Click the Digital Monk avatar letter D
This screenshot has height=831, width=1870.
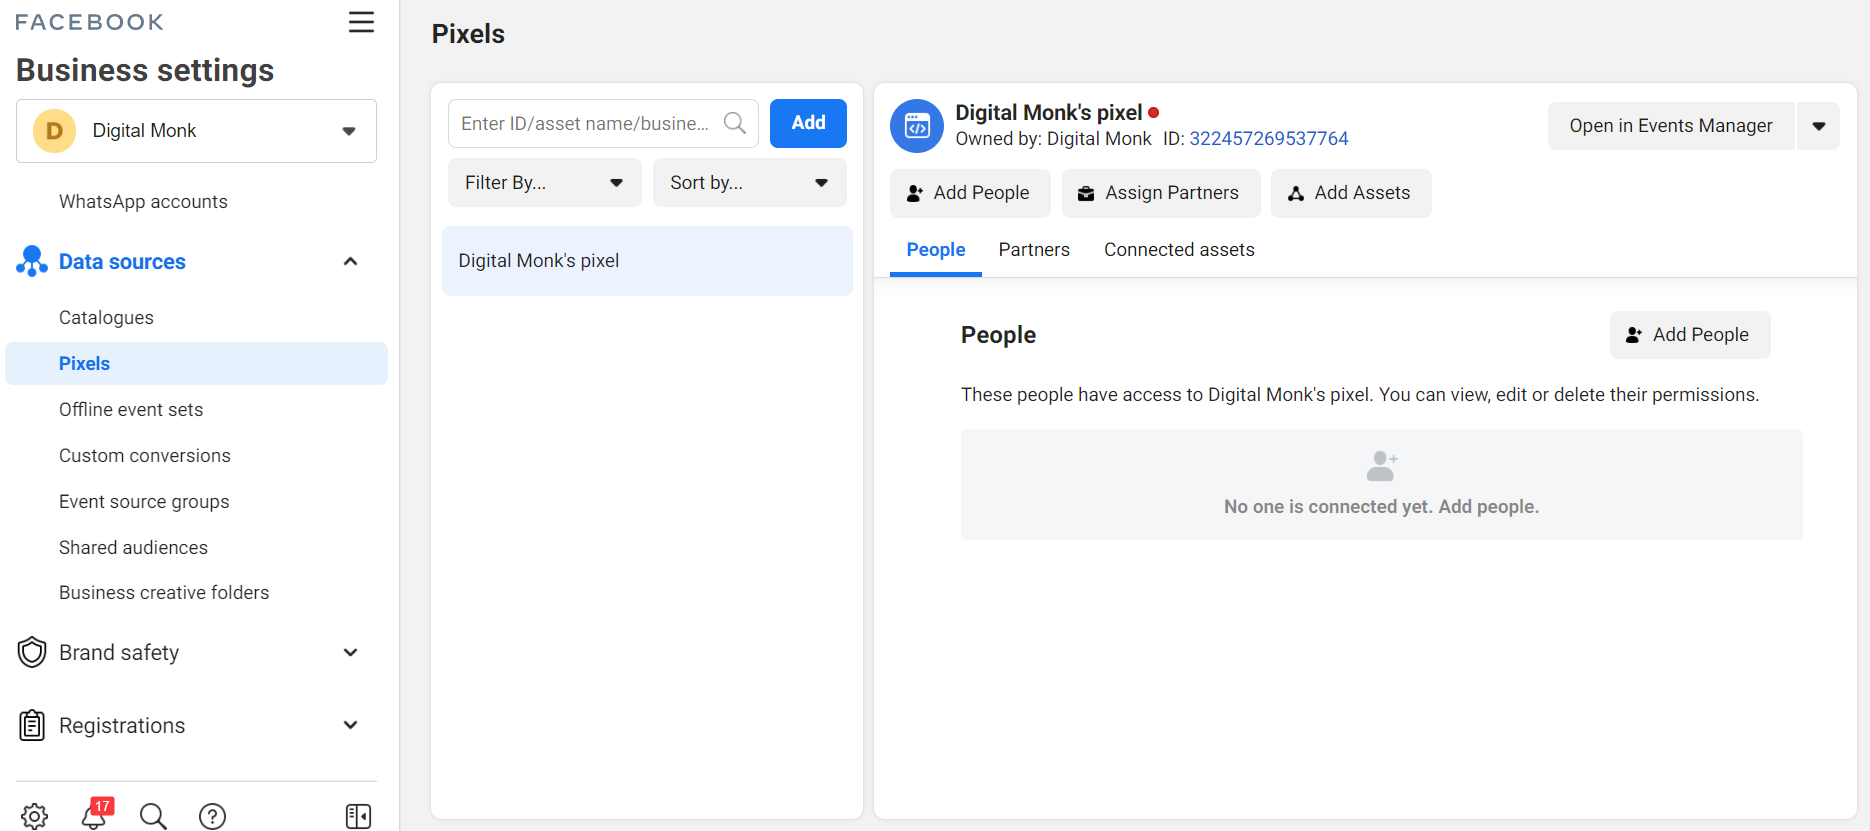pos(55,131)
